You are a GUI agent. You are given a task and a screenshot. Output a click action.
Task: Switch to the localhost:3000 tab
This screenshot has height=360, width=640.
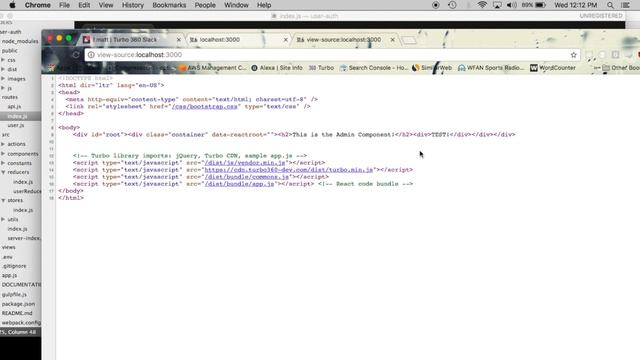pos(239,40)
